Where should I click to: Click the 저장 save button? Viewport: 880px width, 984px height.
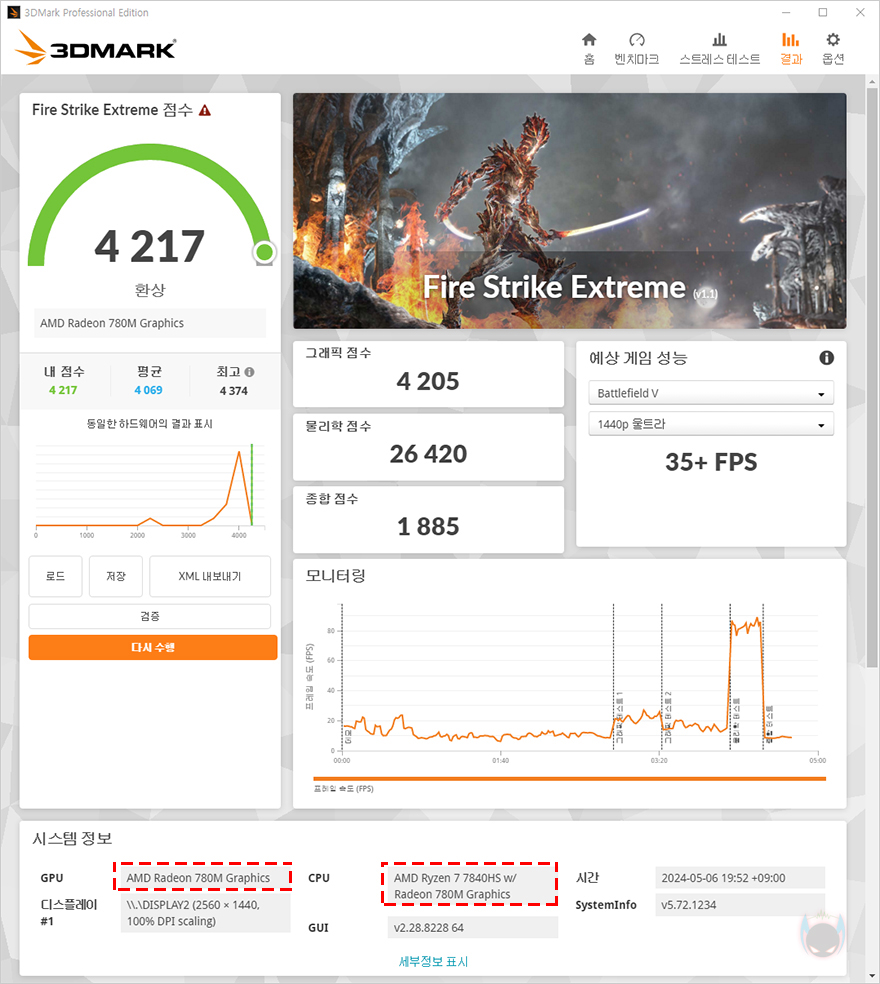[115, 576]
